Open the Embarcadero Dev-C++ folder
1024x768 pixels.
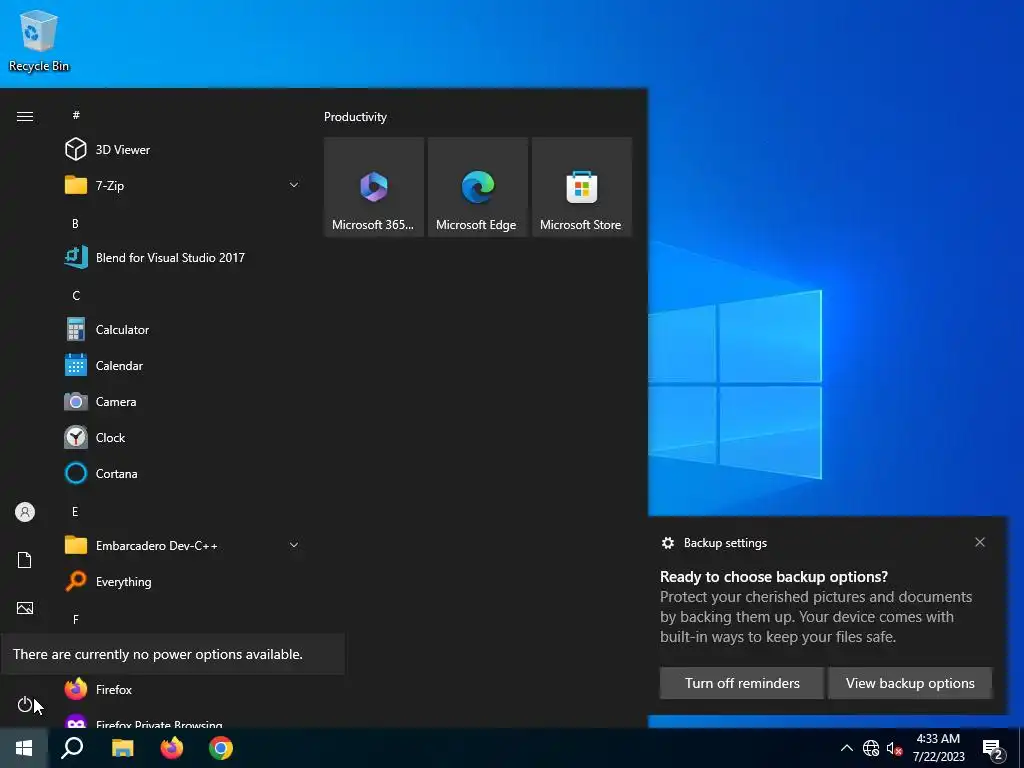point(183,545)
